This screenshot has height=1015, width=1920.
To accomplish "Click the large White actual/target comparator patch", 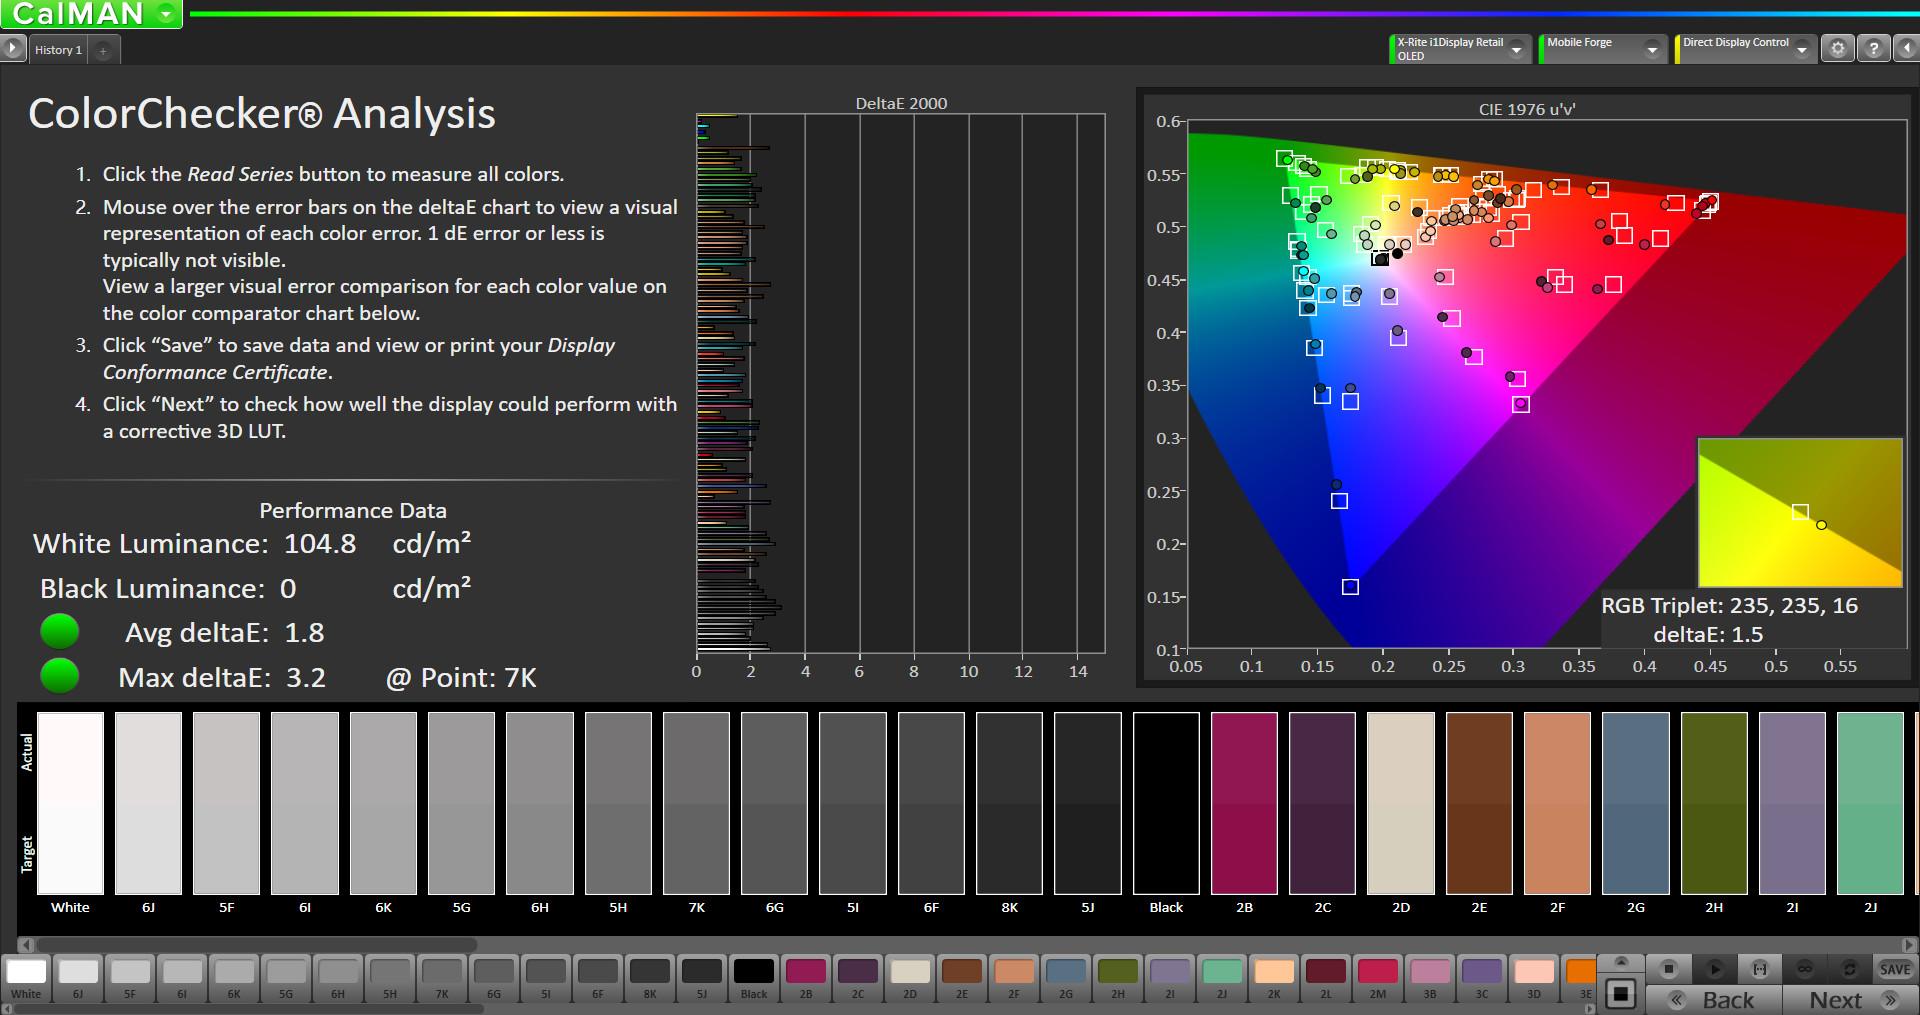I will click(70, 803).
